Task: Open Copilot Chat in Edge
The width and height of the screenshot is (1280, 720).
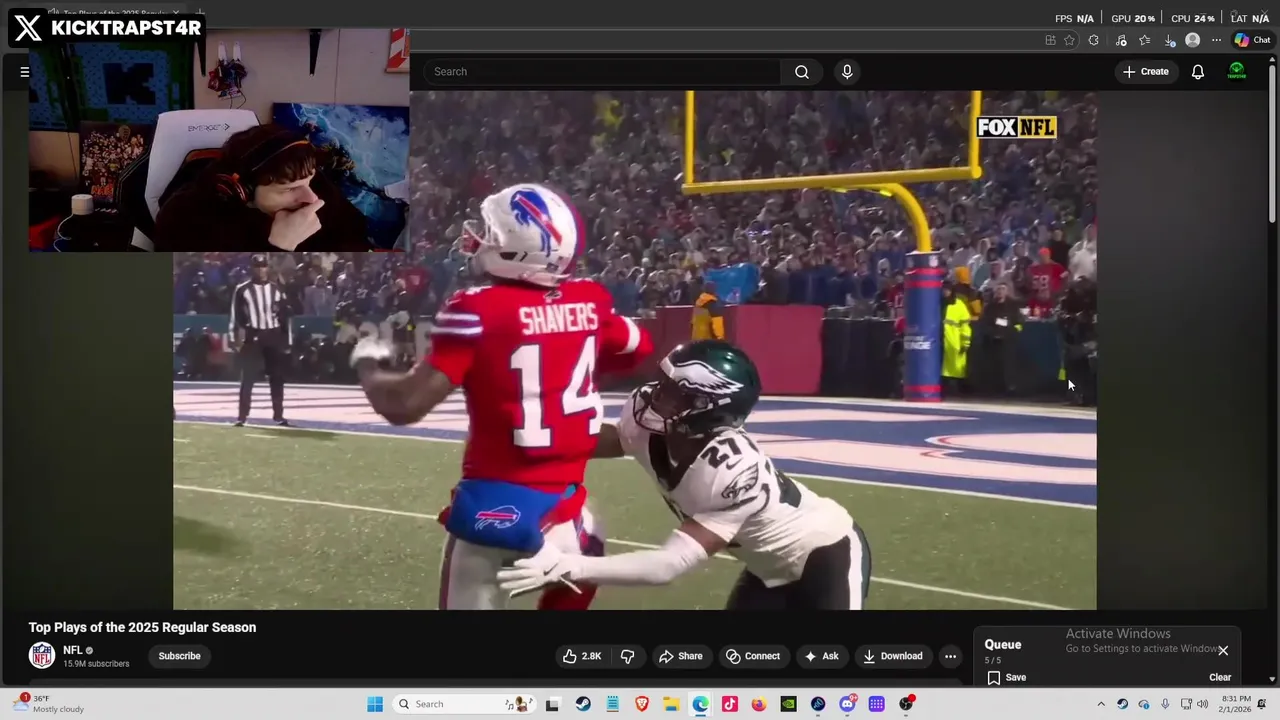Action: pos(1252,40)
